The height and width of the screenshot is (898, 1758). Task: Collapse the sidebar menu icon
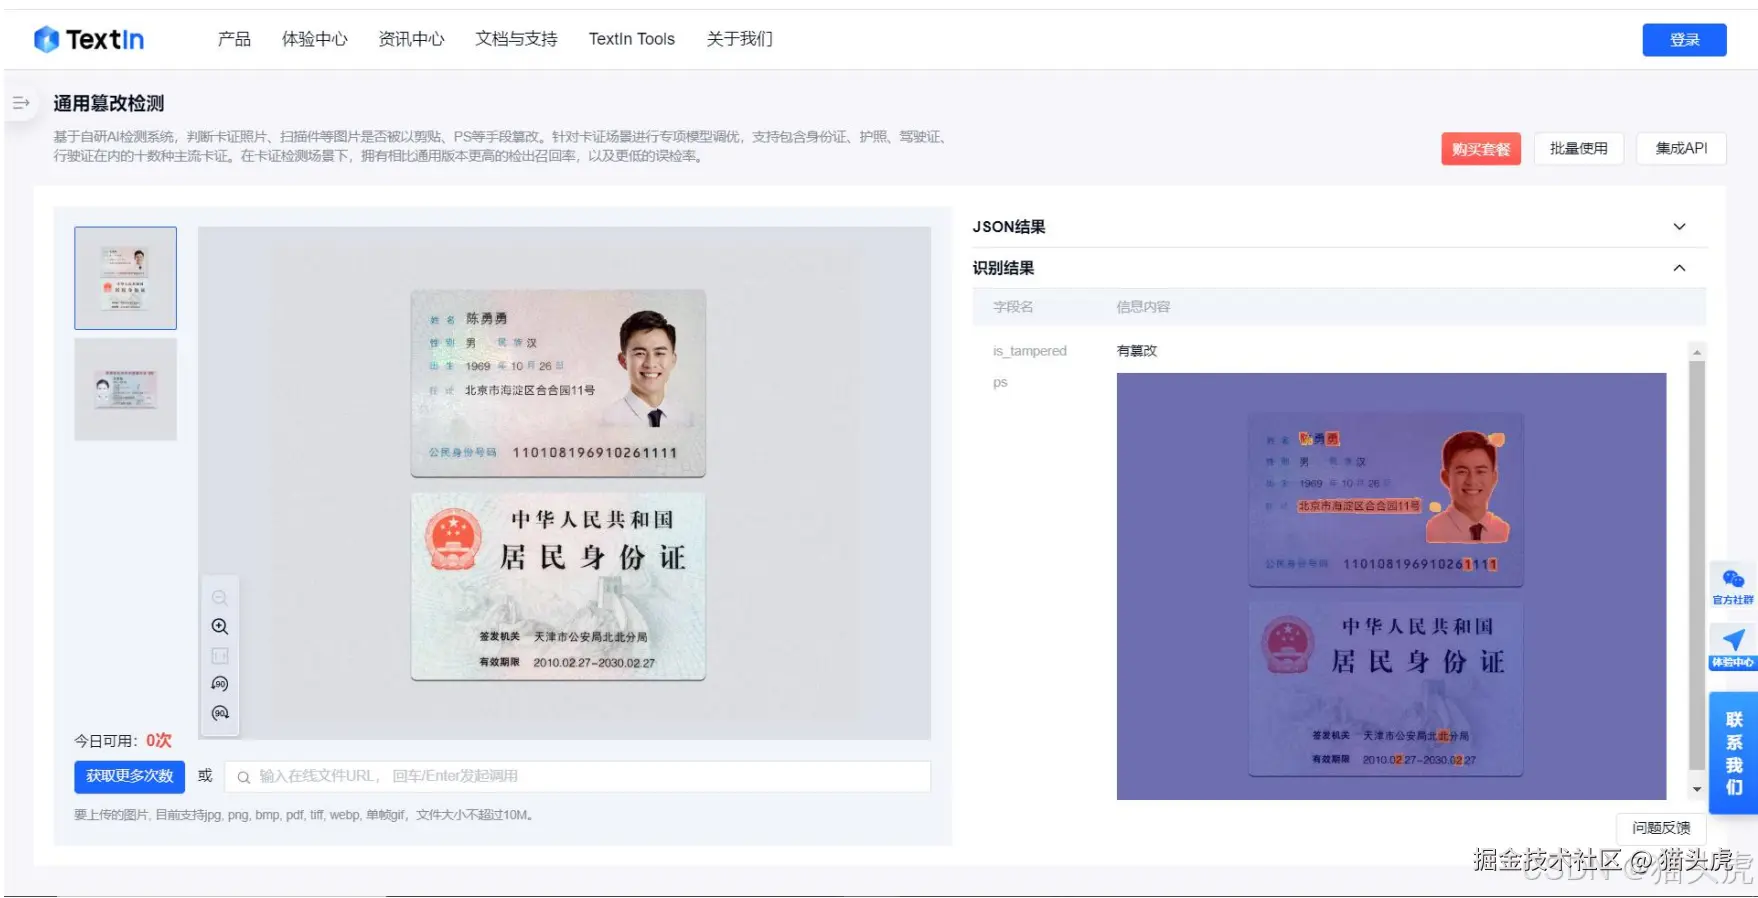pos(21,103)
